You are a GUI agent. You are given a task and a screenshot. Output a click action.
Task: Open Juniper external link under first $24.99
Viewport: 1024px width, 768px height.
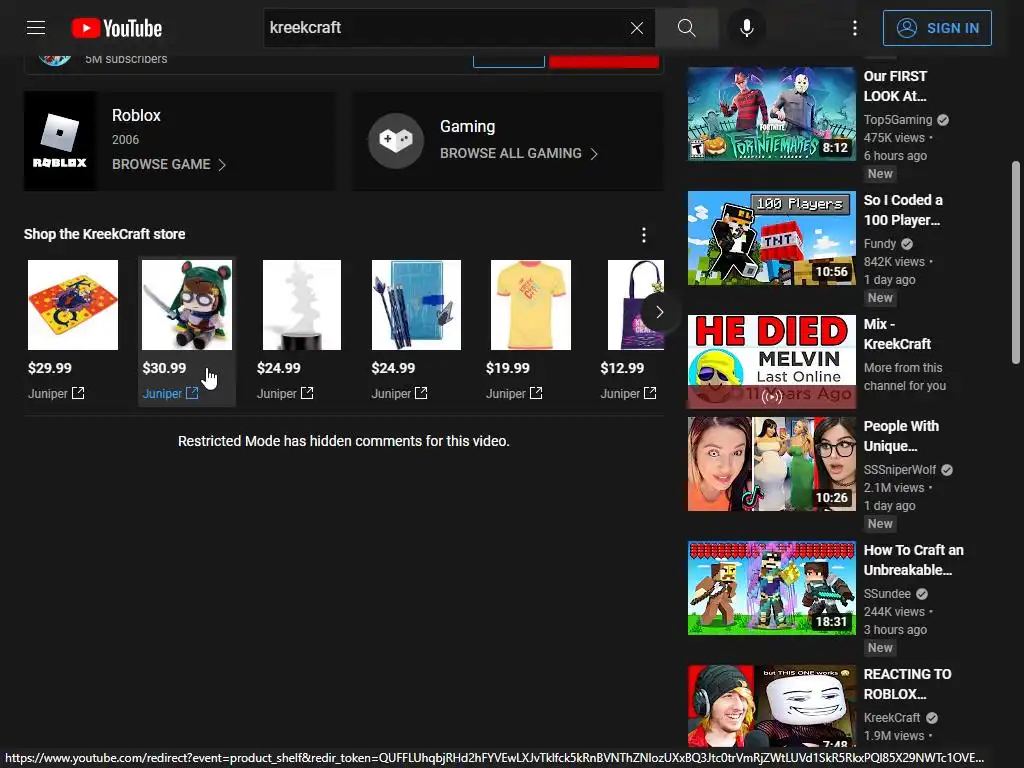click(x=285, y=393)
